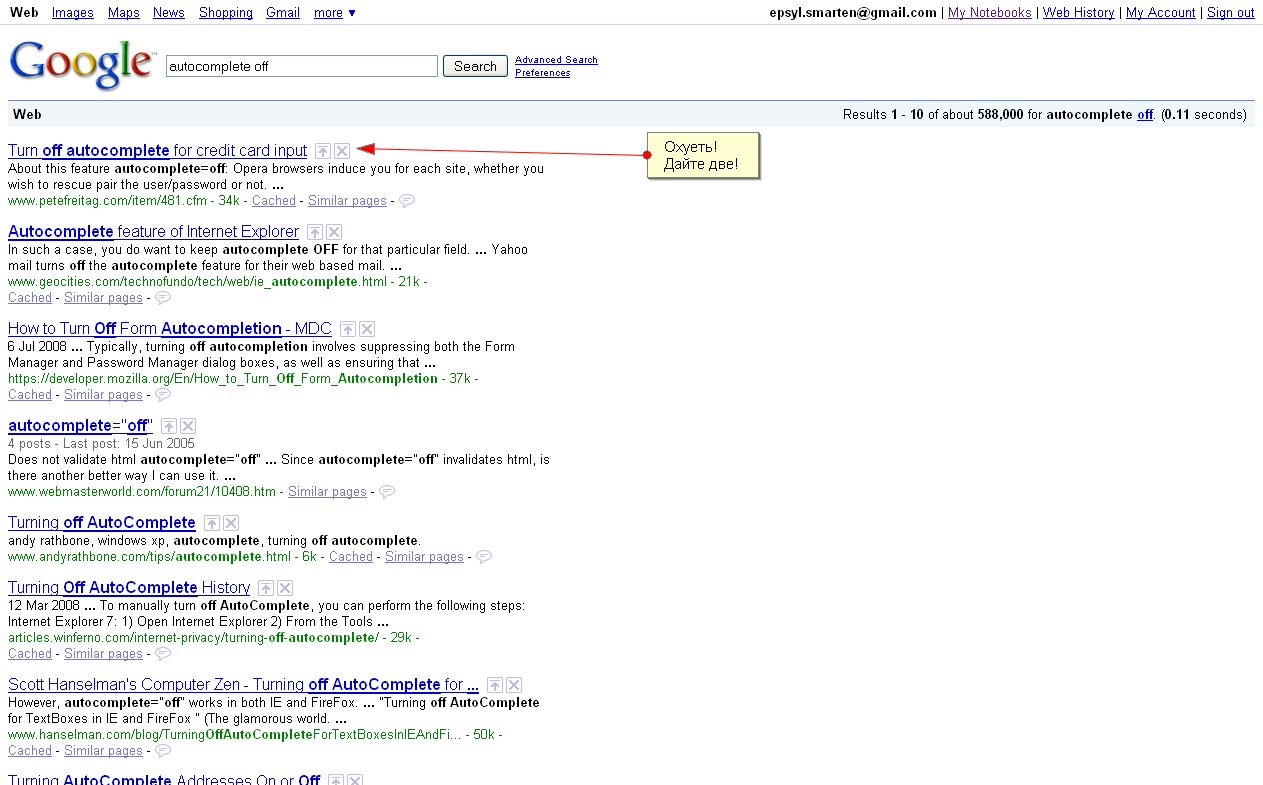Open Cached version of geocities result
Image resolution: width=1263 pixels, height=785 pixels.
coord(30,298)
